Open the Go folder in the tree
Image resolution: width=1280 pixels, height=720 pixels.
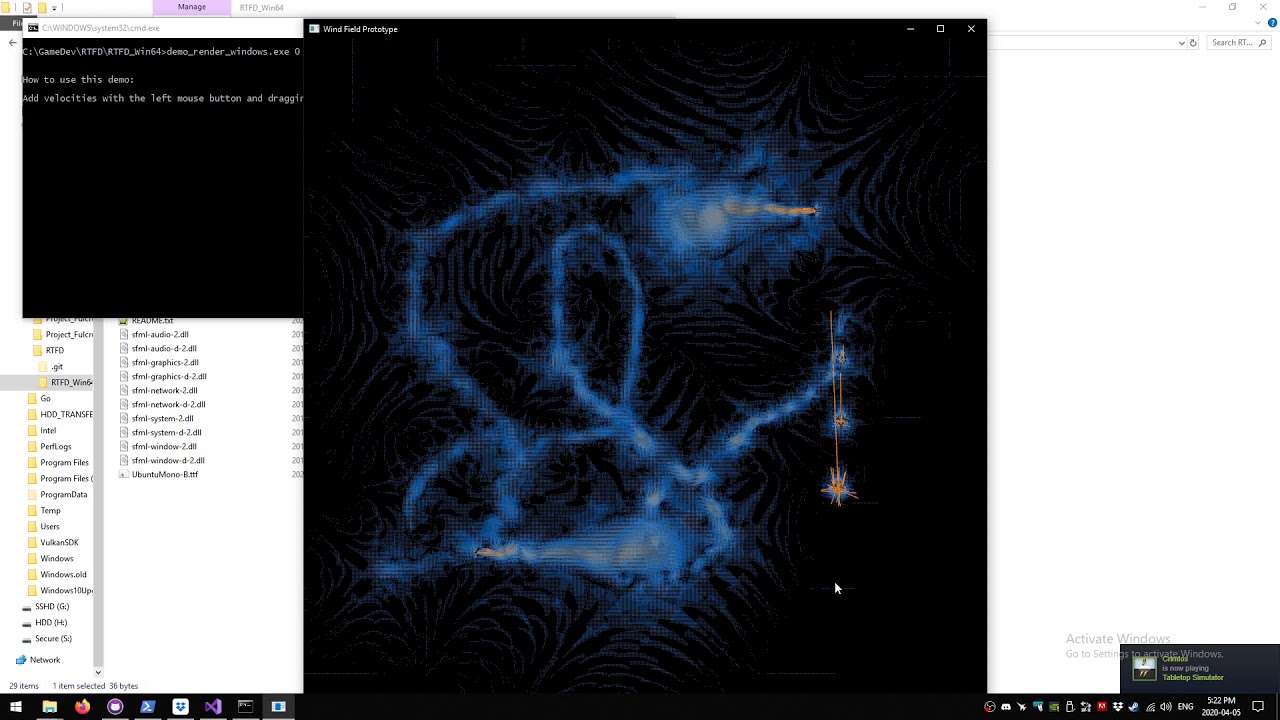[40, 399]
